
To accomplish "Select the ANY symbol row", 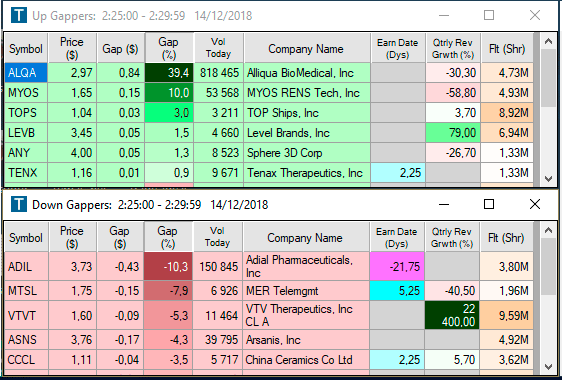I will [26, 153].
